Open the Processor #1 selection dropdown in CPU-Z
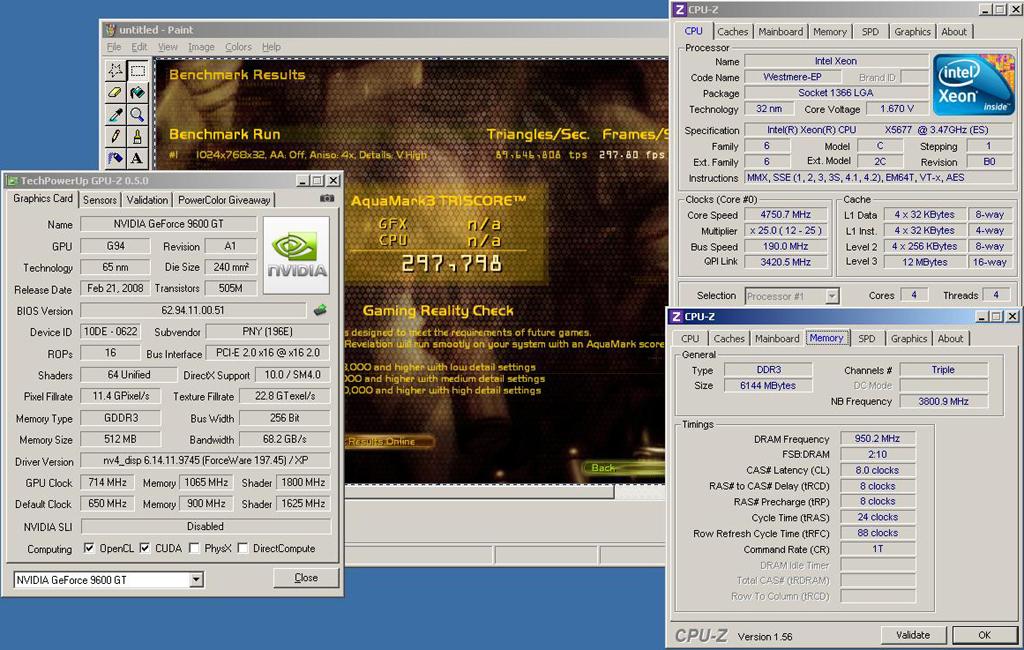1024x650 pixels. coord(831,296)
